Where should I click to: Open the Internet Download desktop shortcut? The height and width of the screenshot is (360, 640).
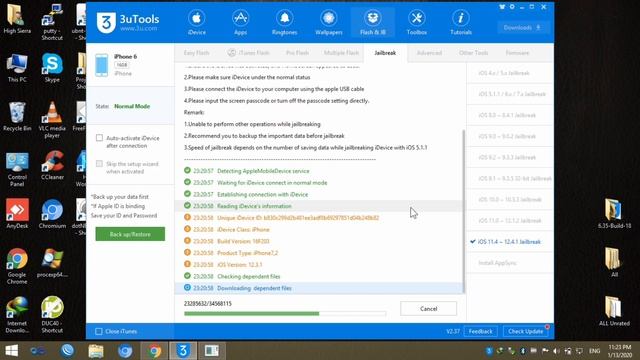[x=17, y=314]
